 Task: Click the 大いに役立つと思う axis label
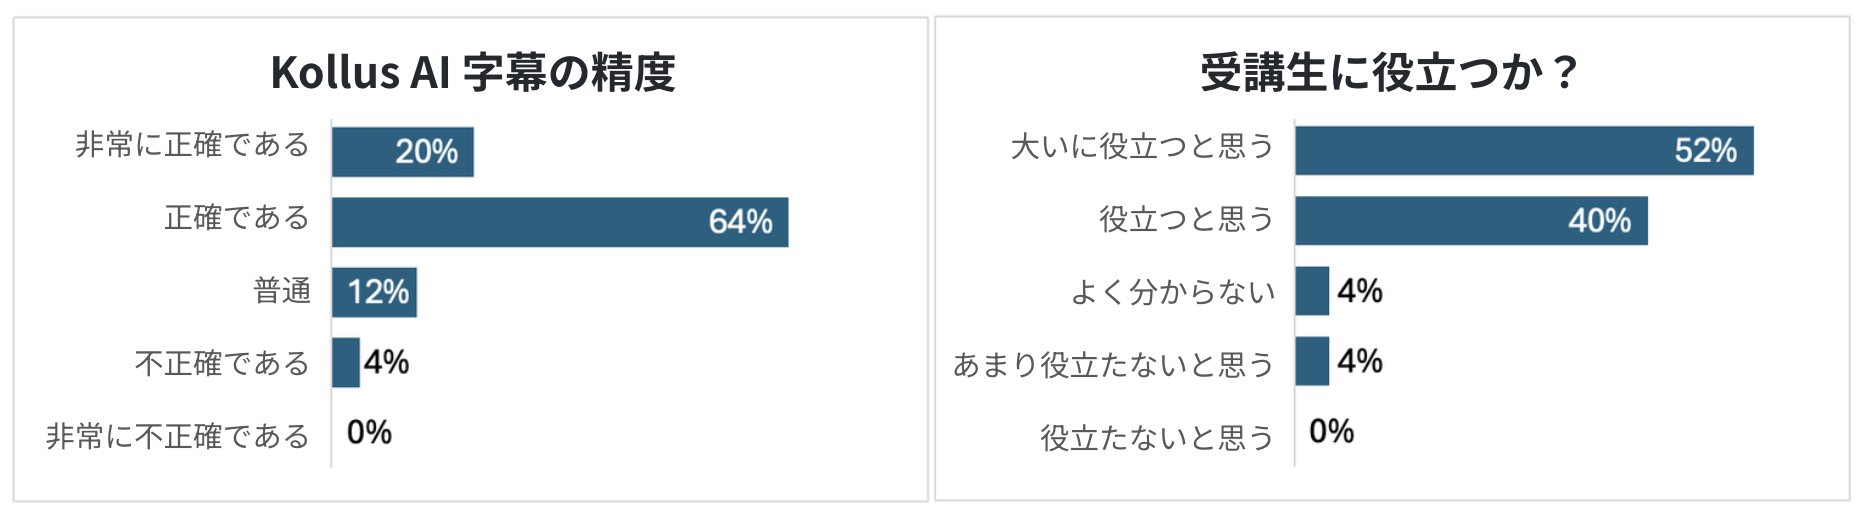[1143, 147]
